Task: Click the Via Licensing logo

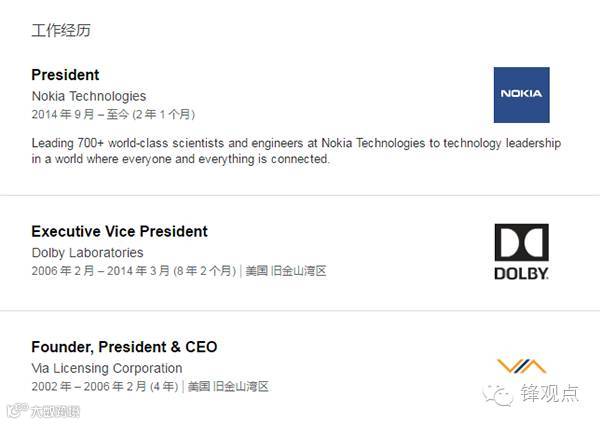Action: (521, 366)
